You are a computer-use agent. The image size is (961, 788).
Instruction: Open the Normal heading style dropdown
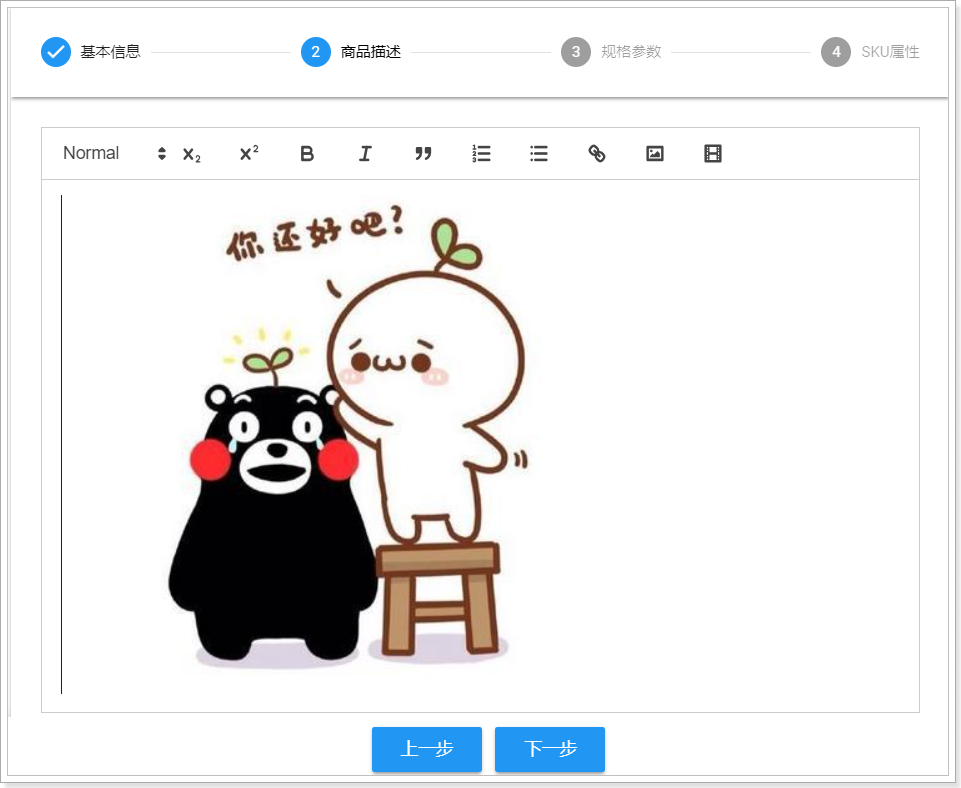pos(92,153)
